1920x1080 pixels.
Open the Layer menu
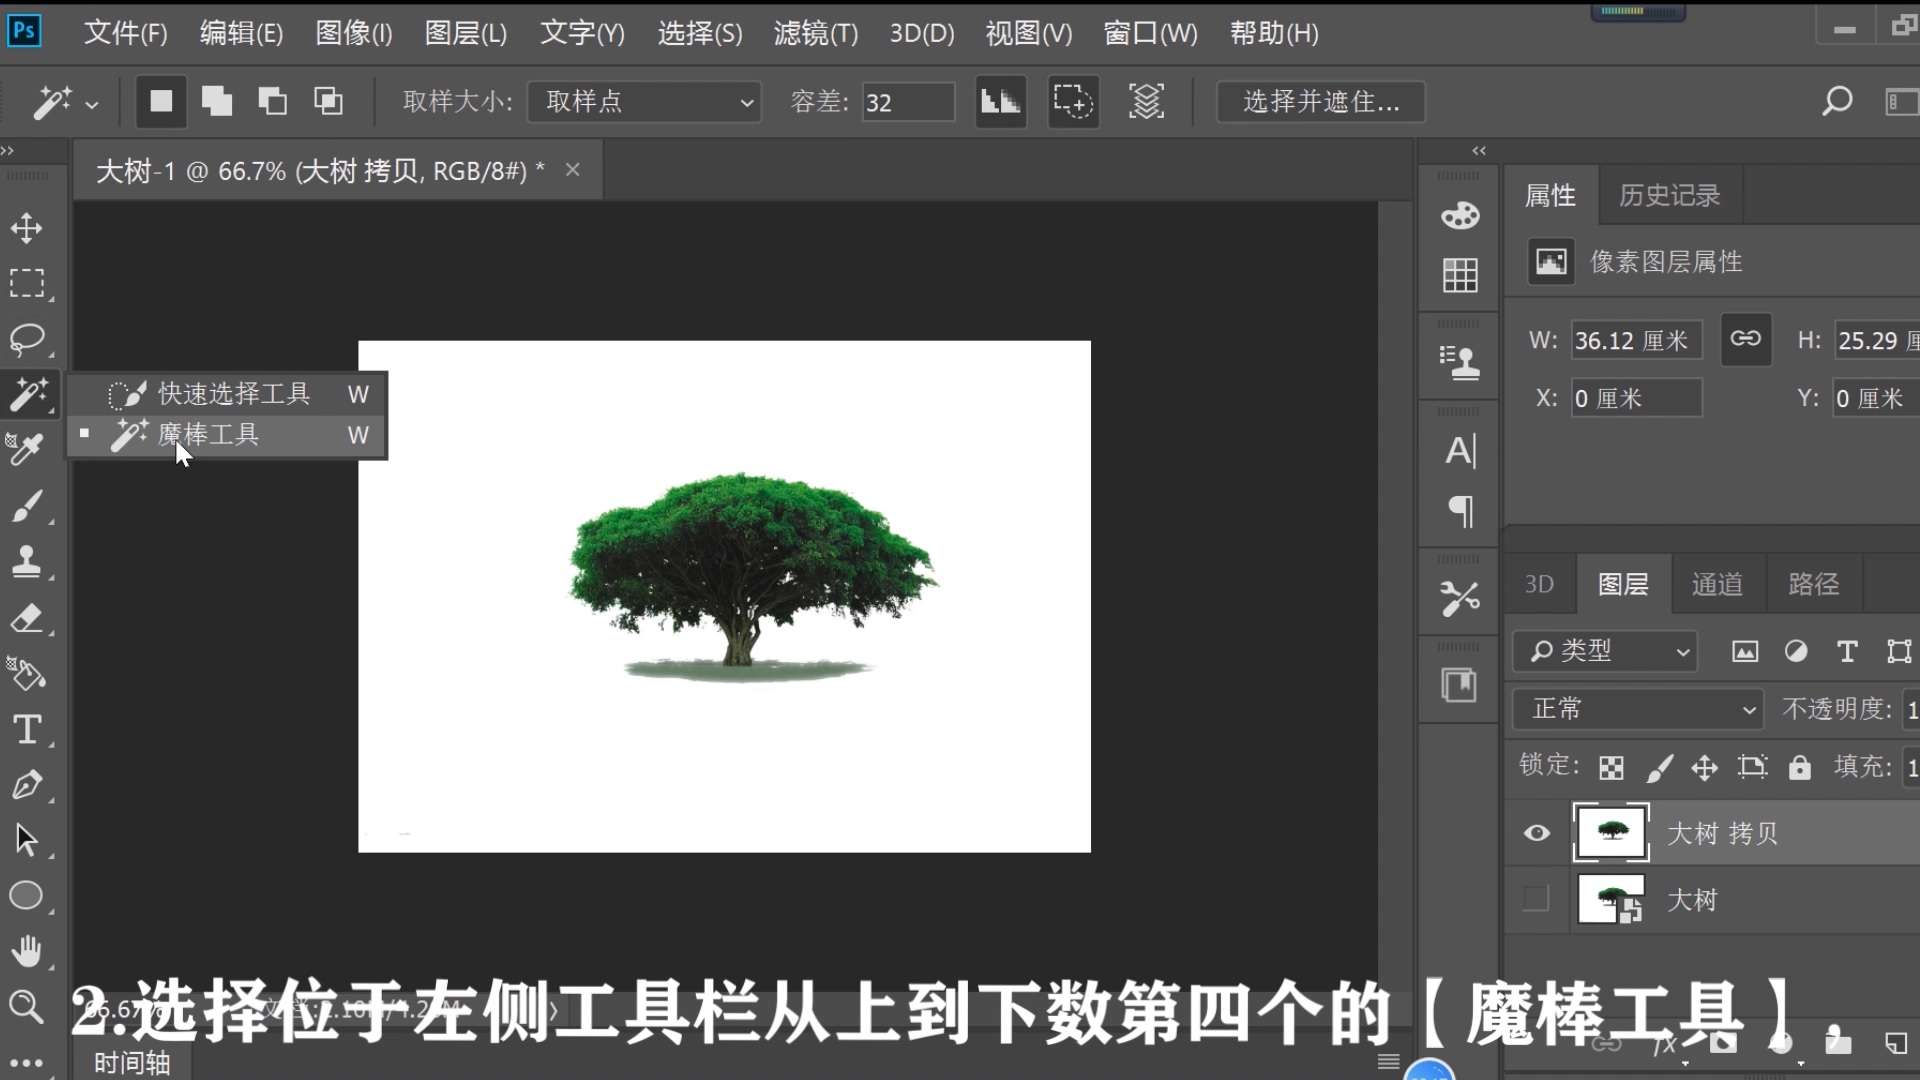pyautogui.click(x=466, y=33)
